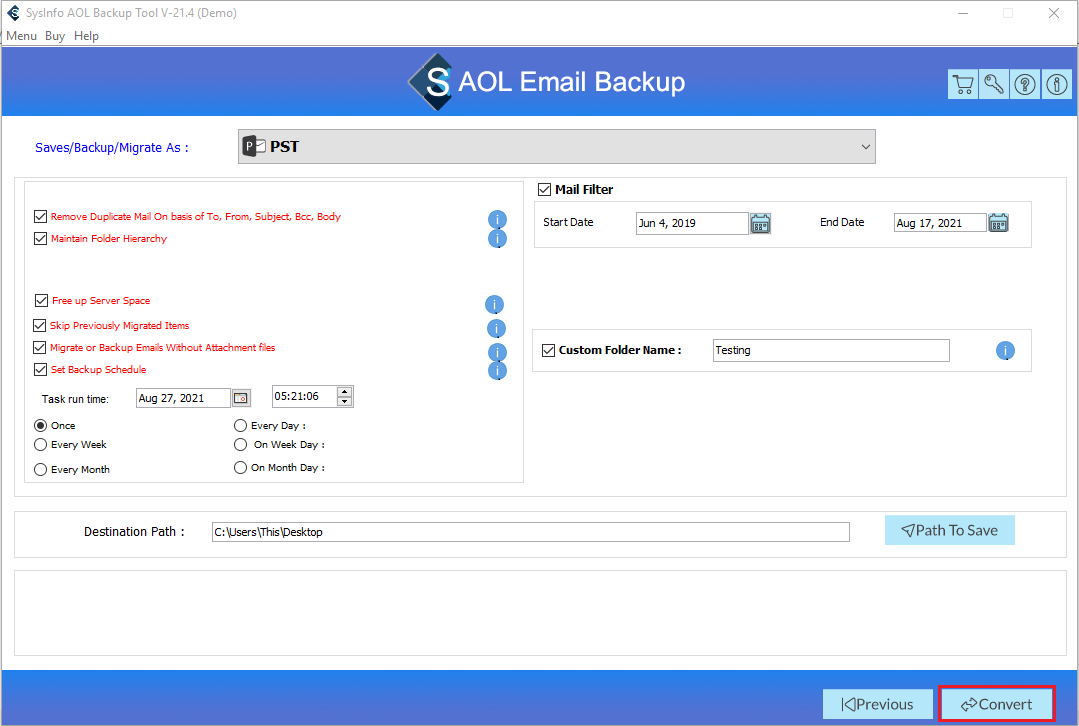Toggle Remove Duplicate Mail checkbox
Image resolution: width=1079 pixels, height=726 pixels.
pos(41,216)
